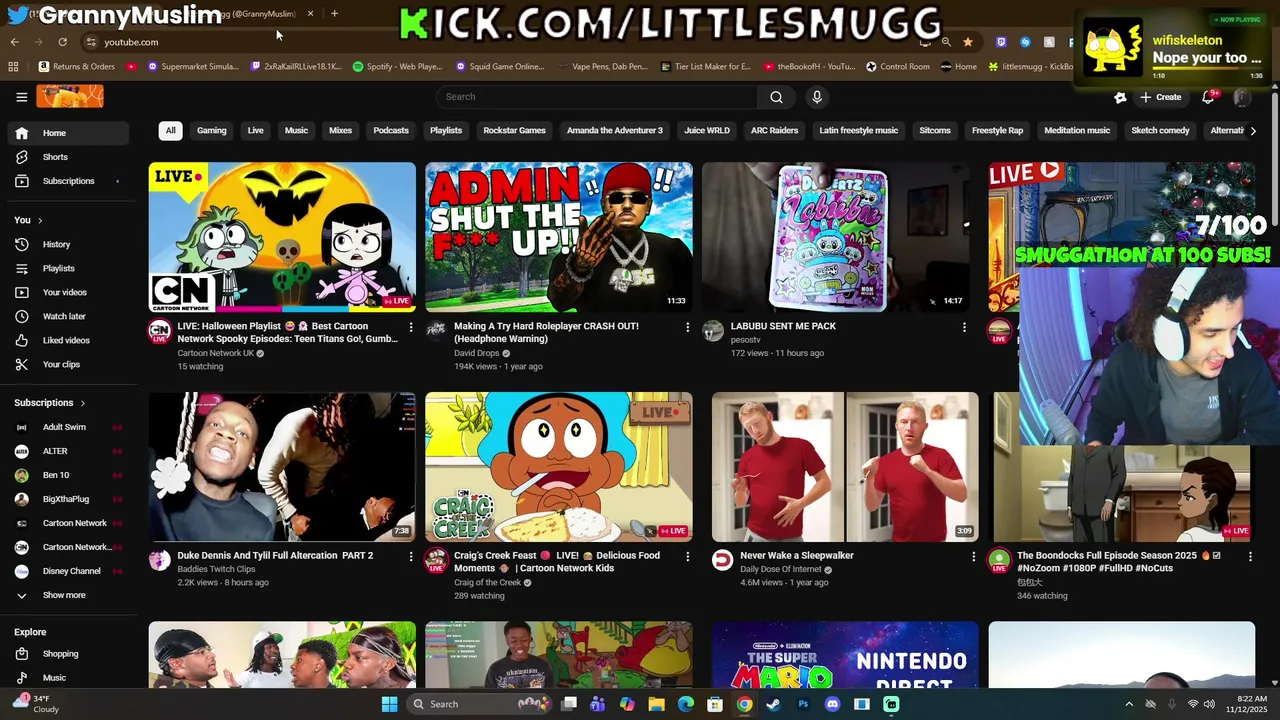Screen dimensions: 1280x720
Task: Open Photoshop from the taskbar
Action: click(803, 704)
